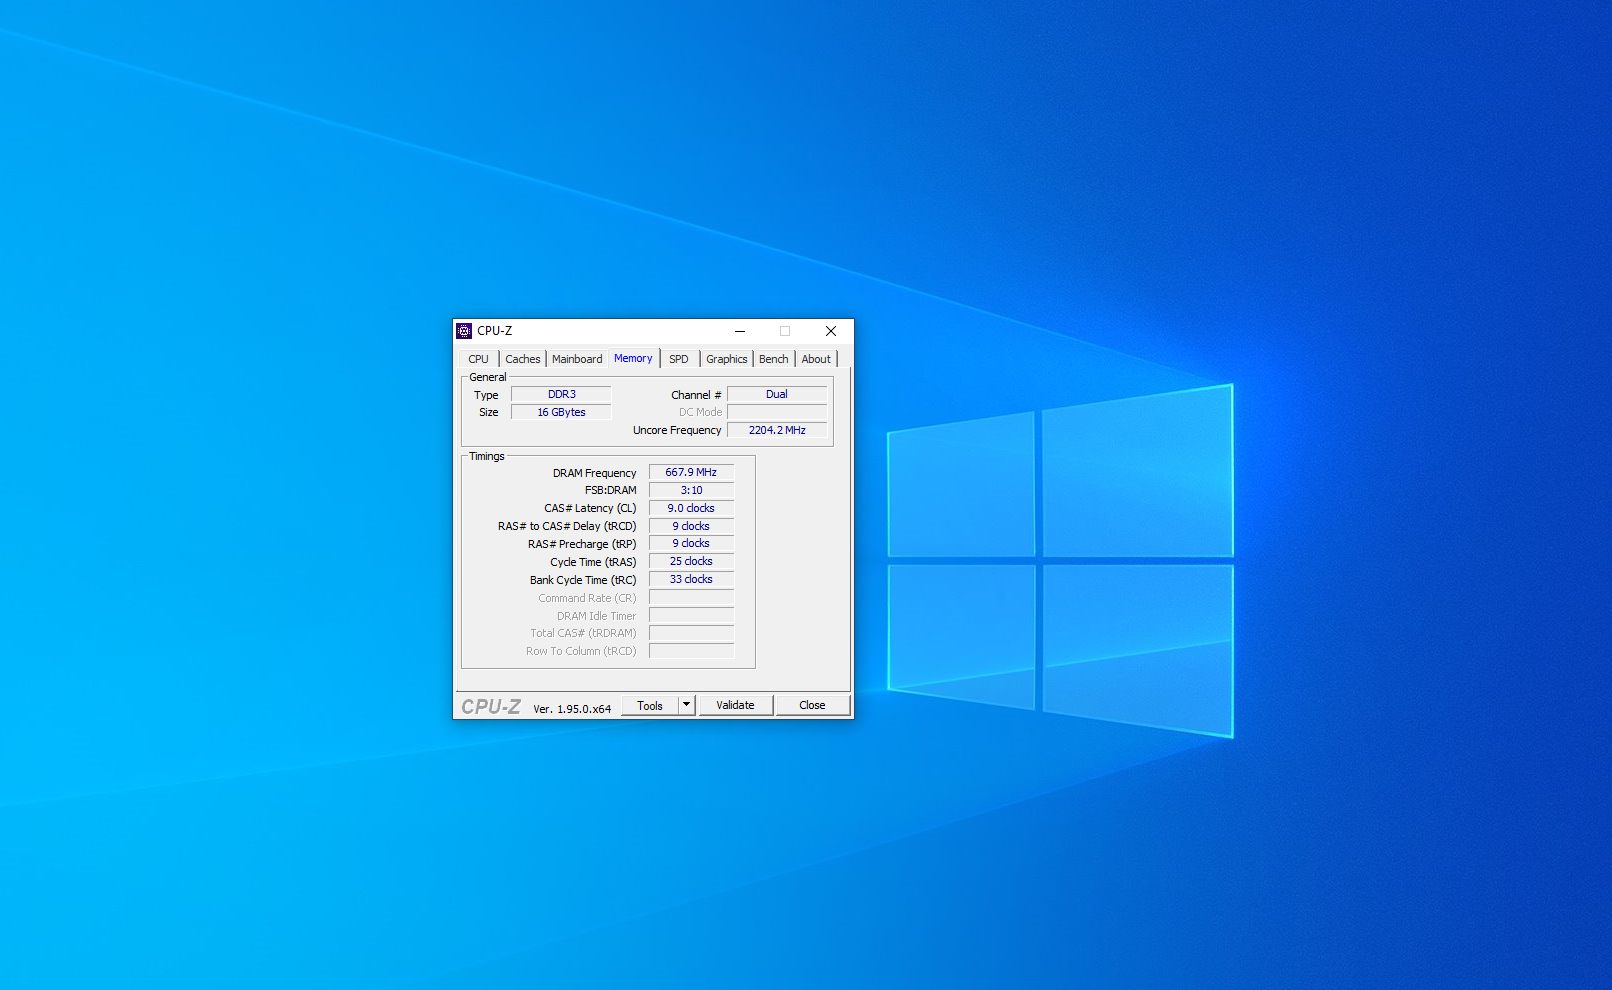Click the Type field showing DDR3
This screenshot has height=990, width=1612.
(561, 394)
